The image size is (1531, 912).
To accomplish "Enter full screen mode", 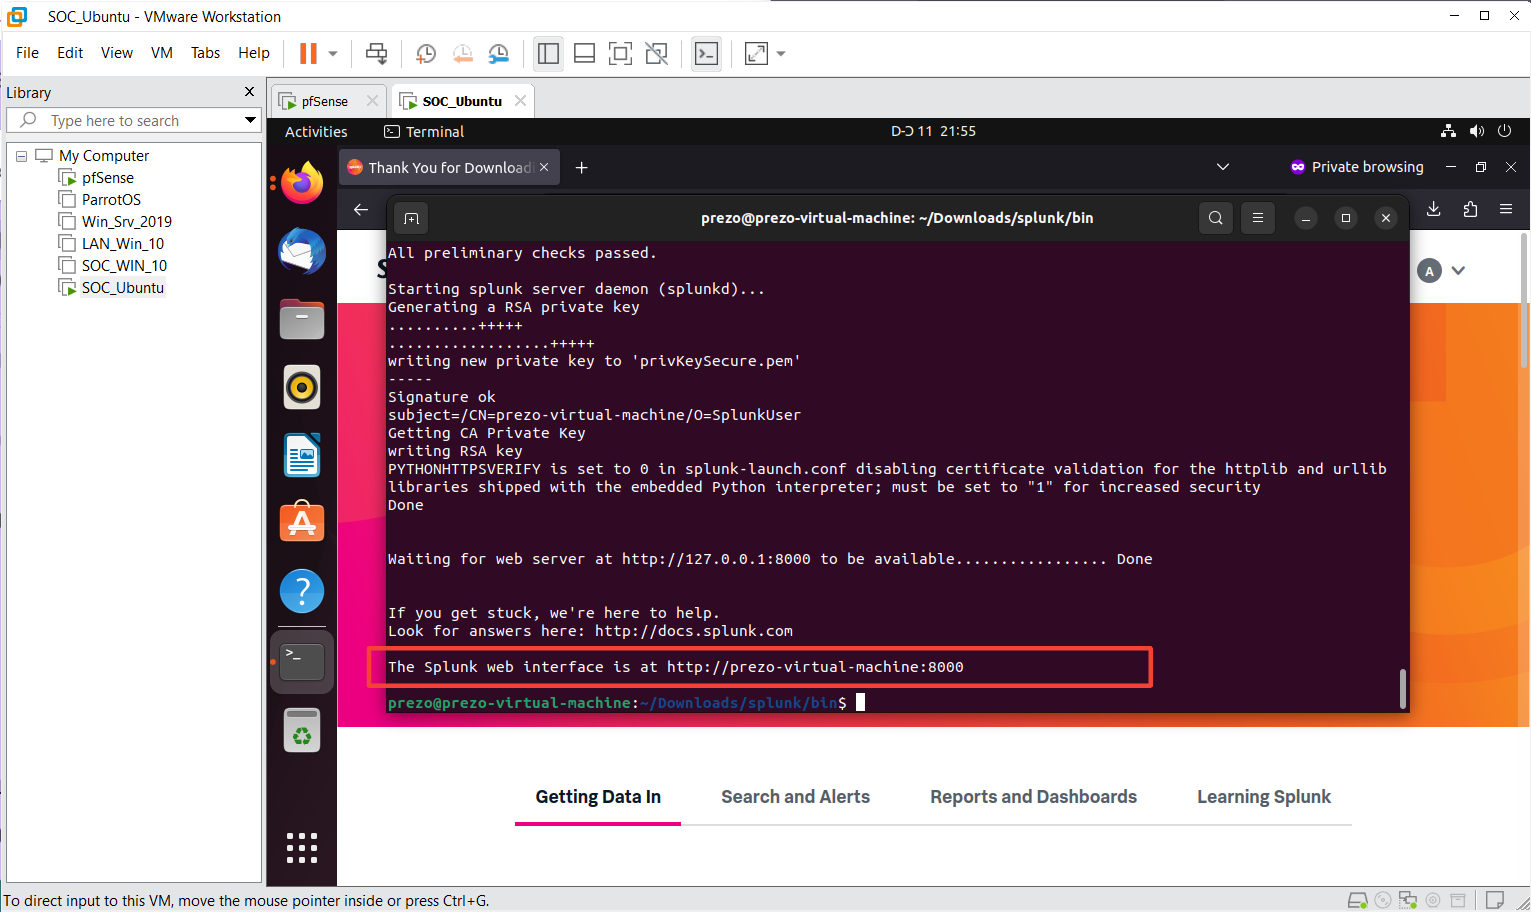I will click(620, 54).
